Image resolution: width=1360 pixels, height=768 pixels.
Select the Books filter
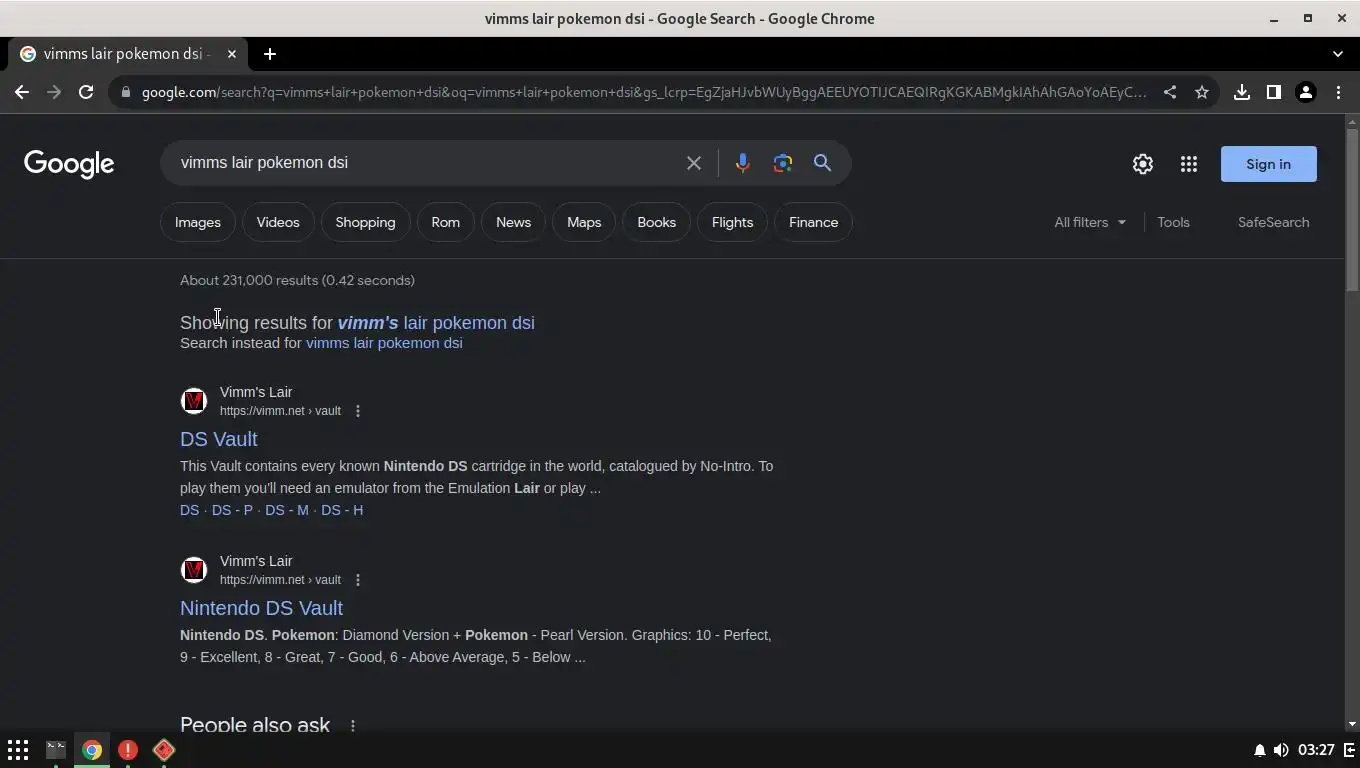[657, 222]
